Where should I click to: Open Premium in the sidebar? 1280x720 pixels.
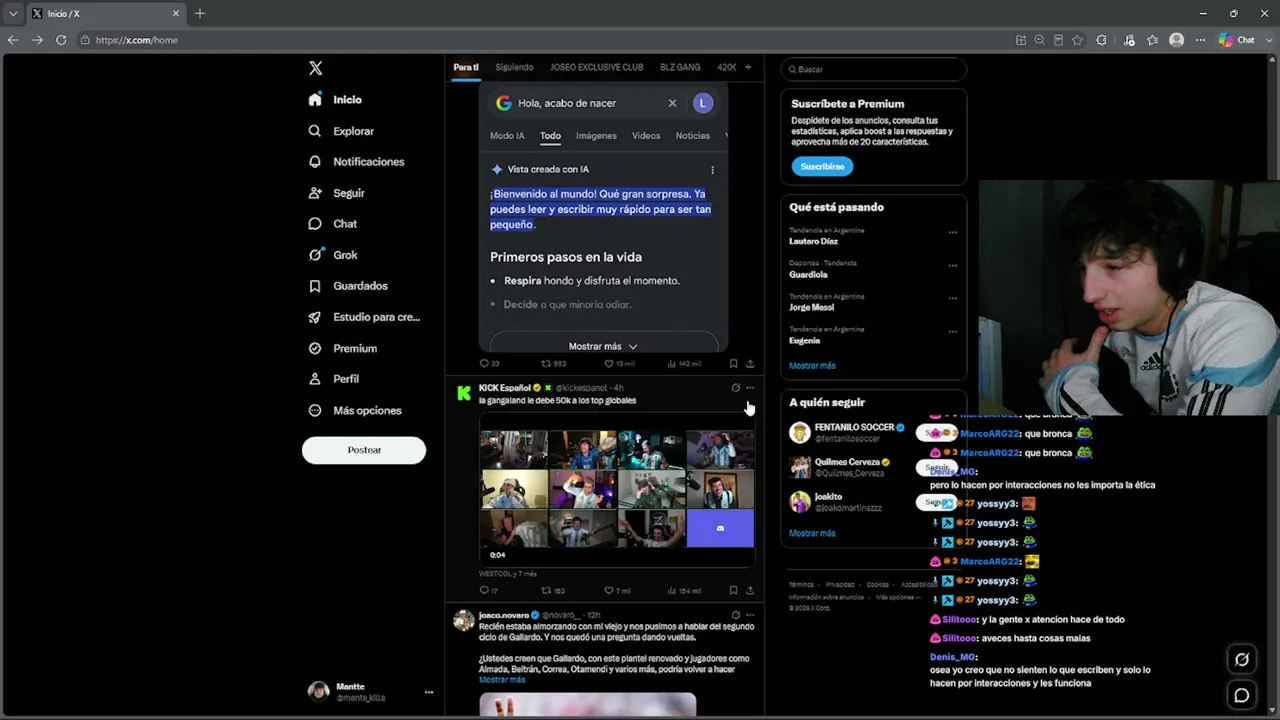tap(342, 348)
